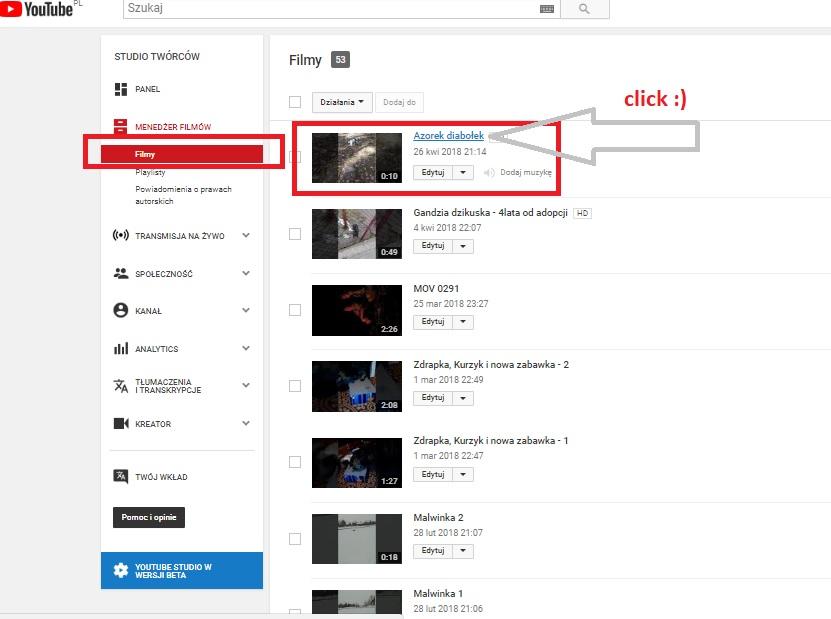Viewport: 831px width, 619px height.
Task: Open Filmy in the sidebar menu
Action: click(145, 155)
